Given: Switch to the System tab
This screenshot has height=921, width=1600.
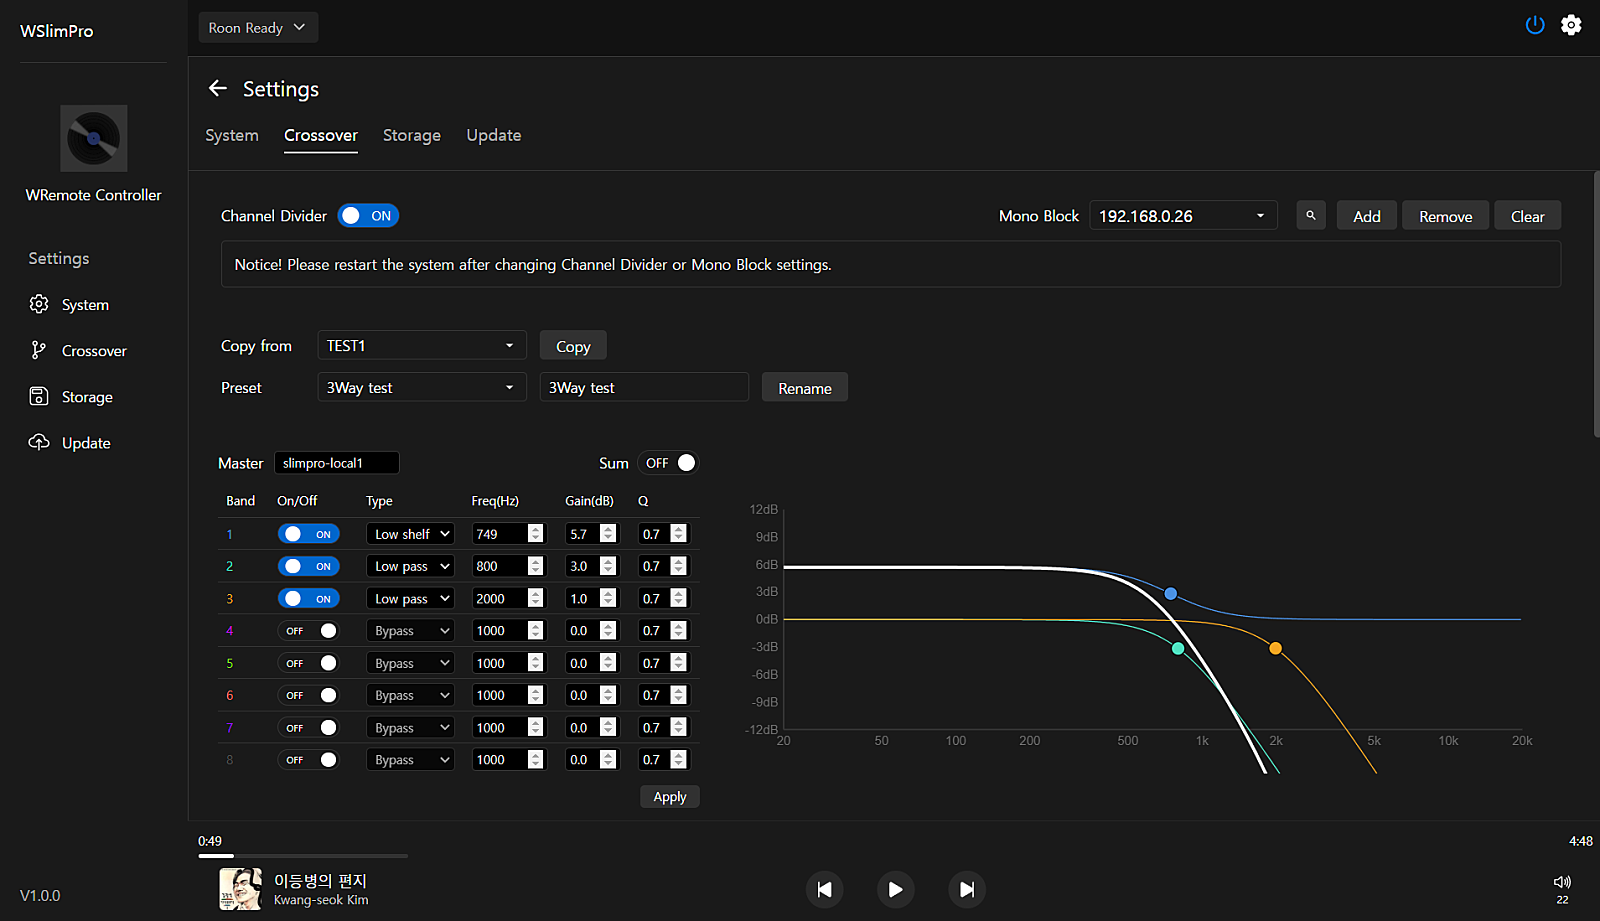Looking at the screenshot, I should 232,135.
